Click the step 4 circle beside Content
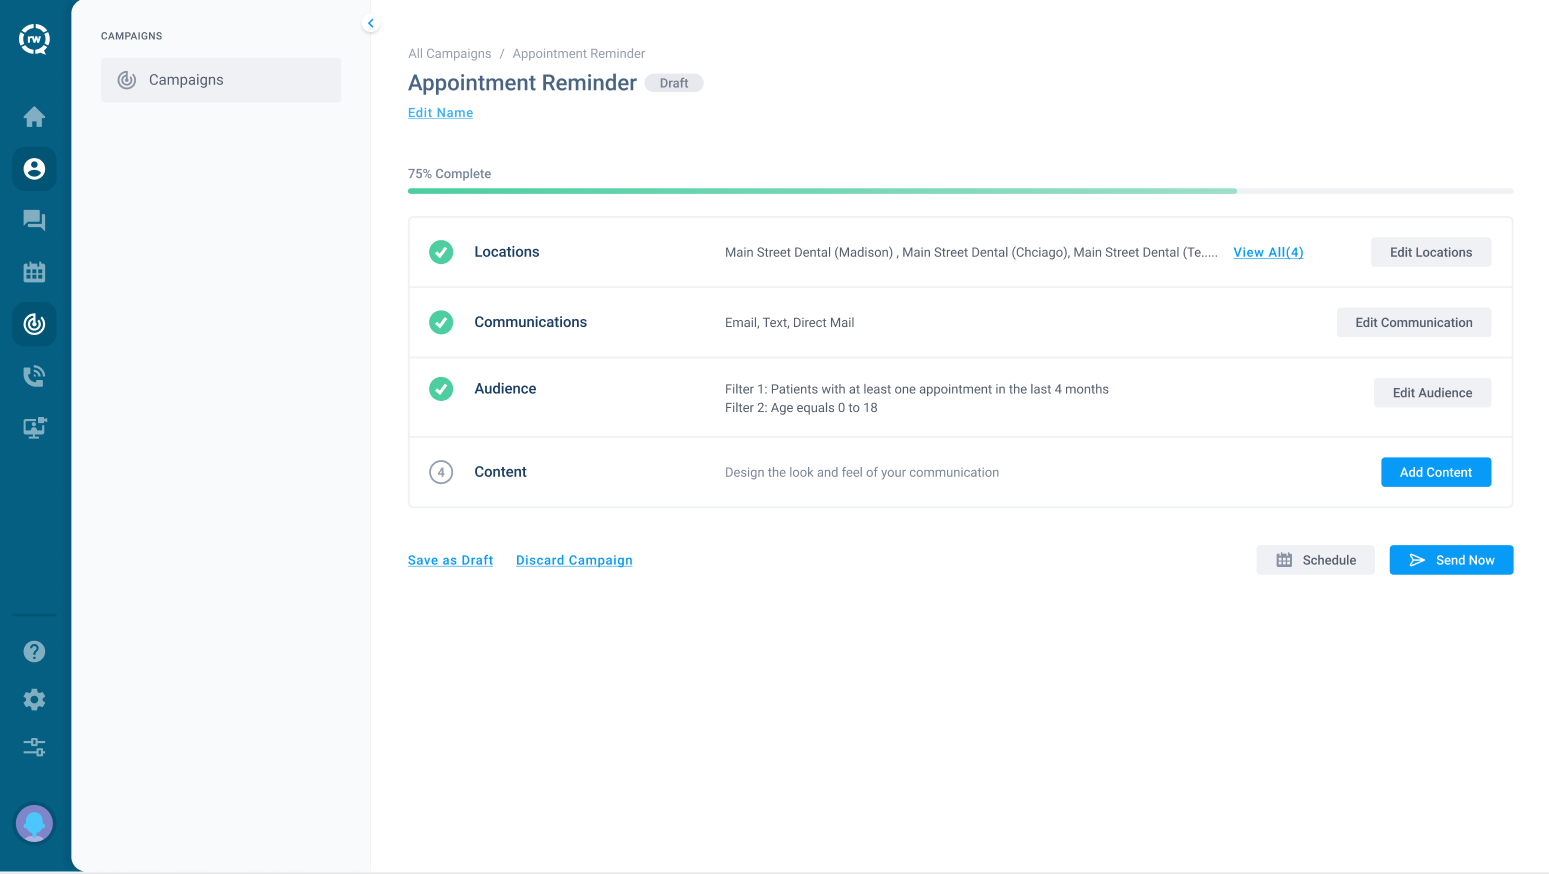The width and height of the screenshot is (1549, 874). 441,472
